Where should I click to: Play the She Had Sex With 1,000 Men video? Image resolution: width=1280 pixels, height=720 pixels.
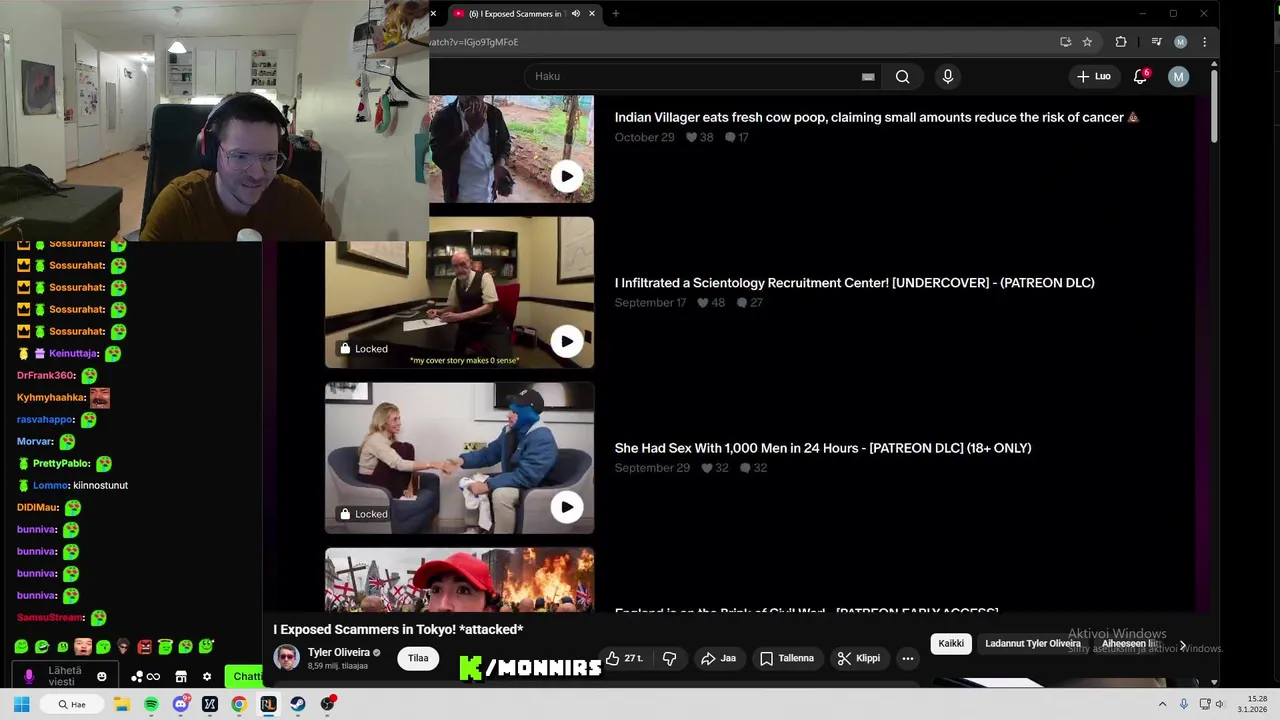[x=567, y=507]
